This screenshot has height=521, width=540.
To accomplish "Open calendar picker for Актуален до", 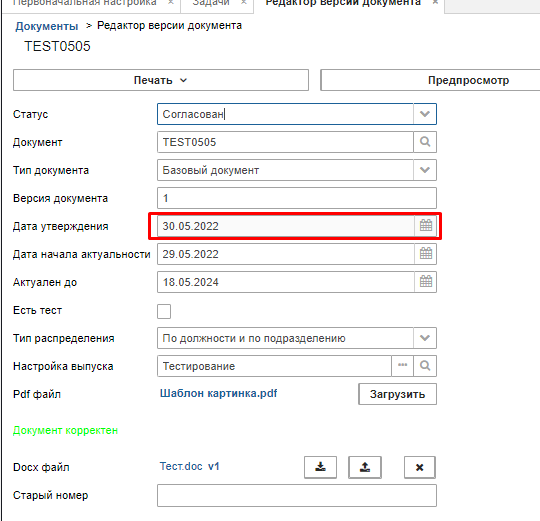I will [426, 282].
